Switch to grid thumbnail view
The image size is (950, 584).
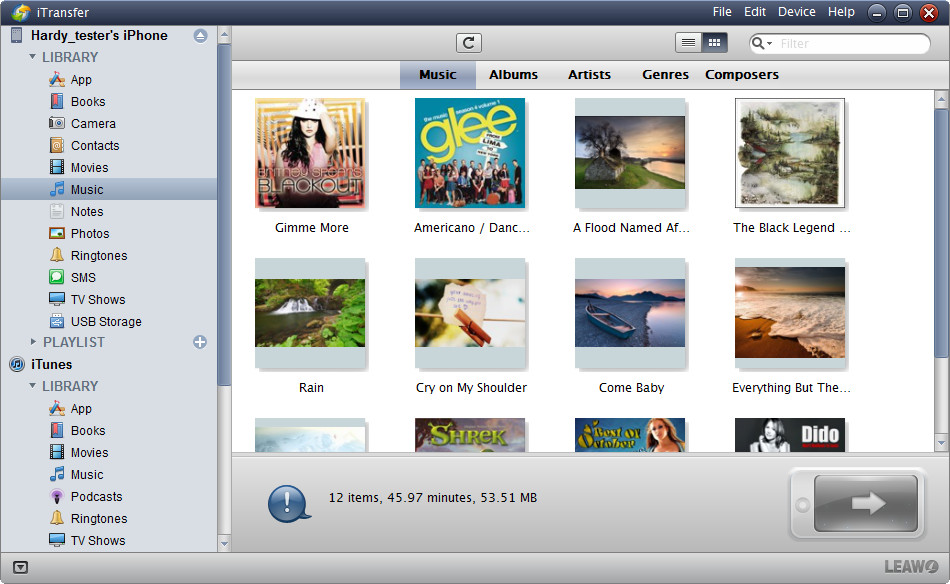click(x=714, y=43)
